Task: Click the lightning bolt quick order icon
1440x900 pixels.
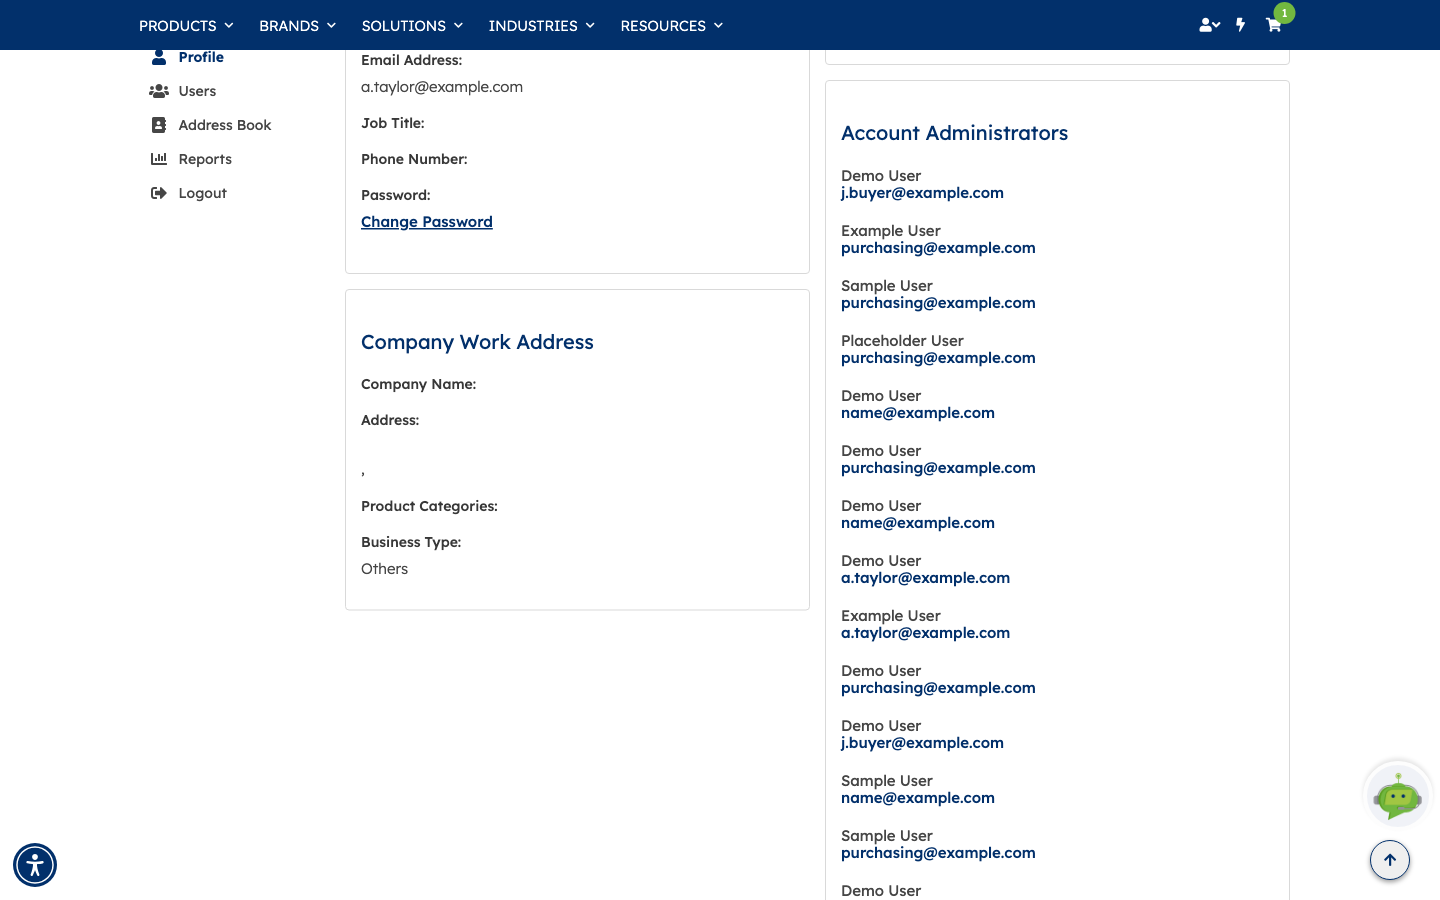Action: click(1241, 25)
